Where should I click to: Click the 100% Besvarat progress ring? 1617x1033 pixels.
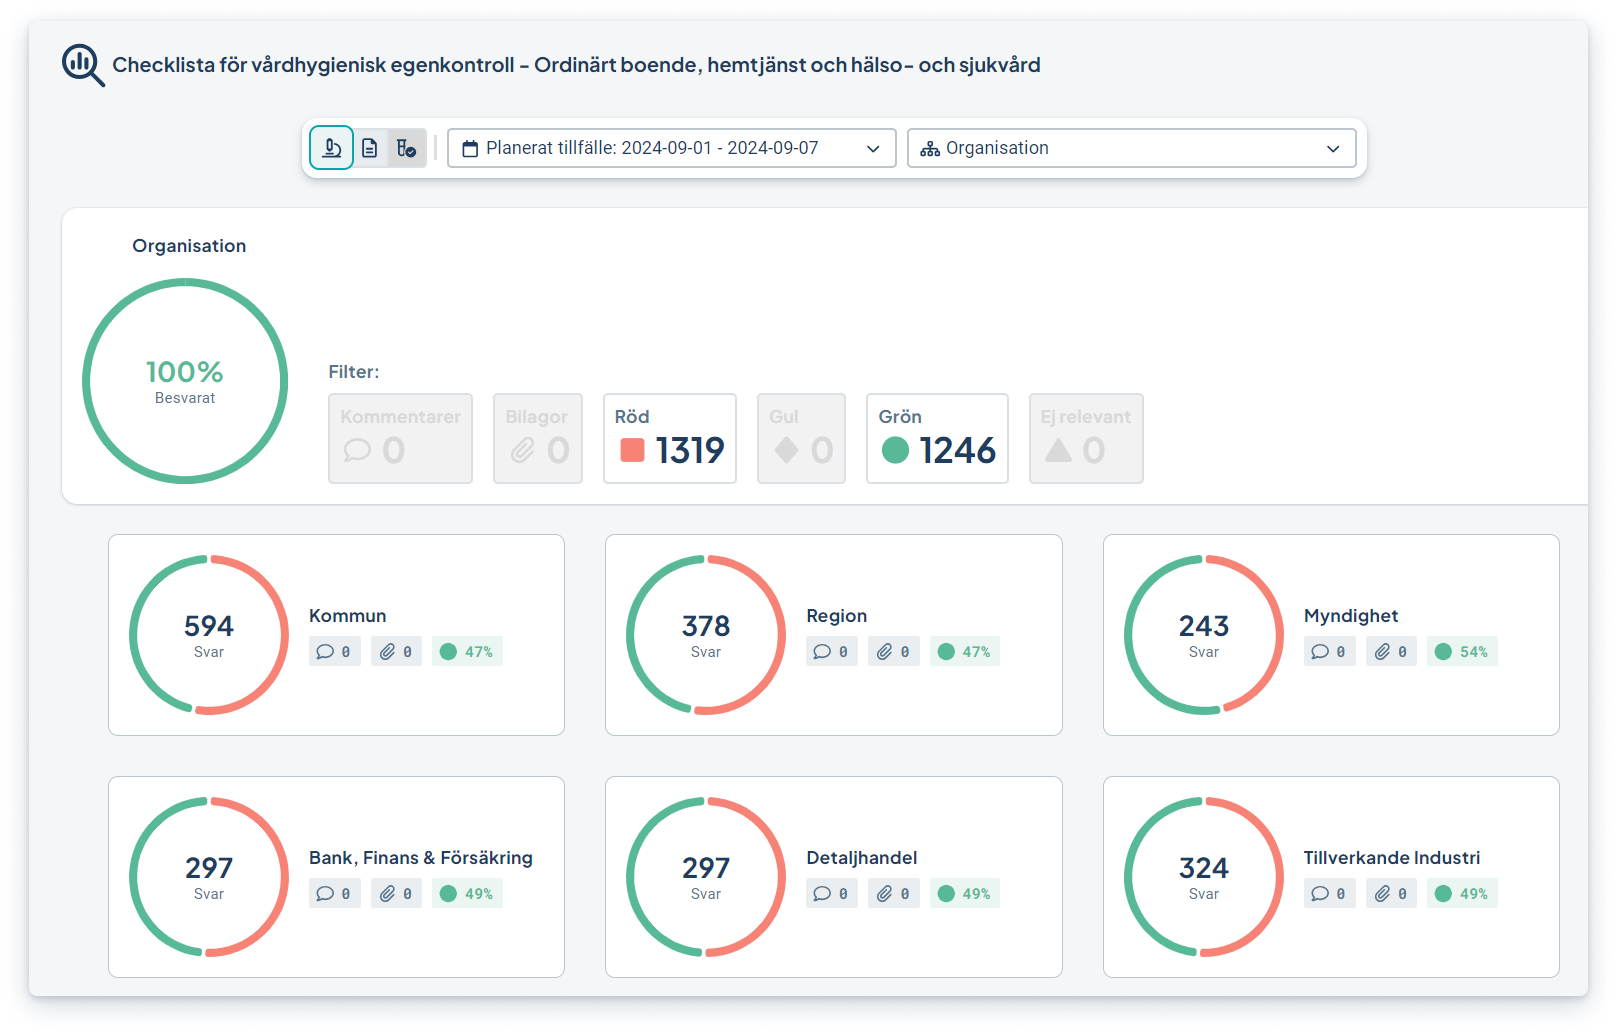(185, 381)
